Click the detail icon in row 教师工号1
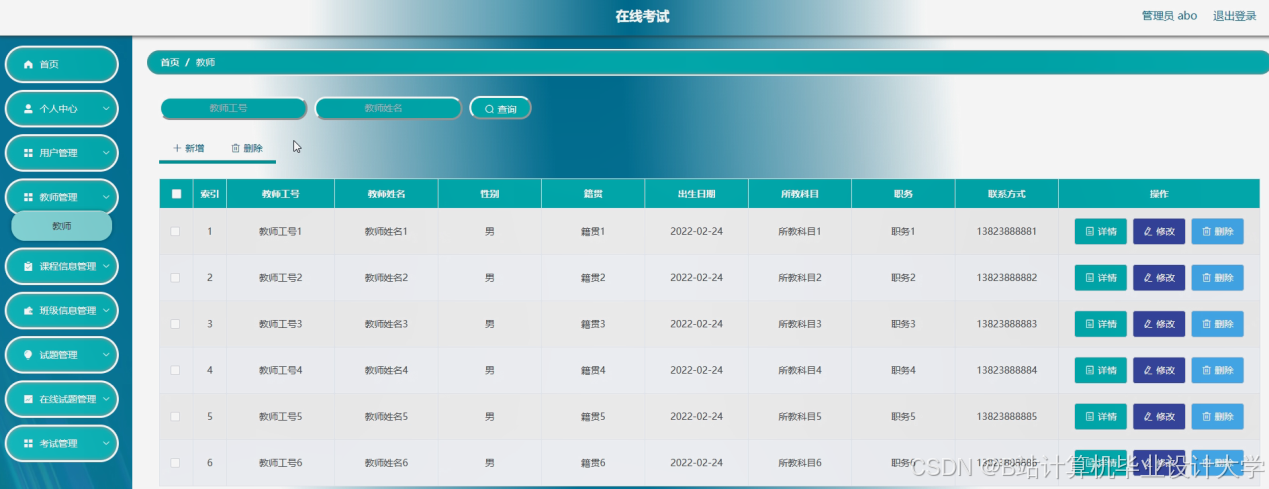The height and width of the screenshot is (489, 1269). click(1090, 232)
